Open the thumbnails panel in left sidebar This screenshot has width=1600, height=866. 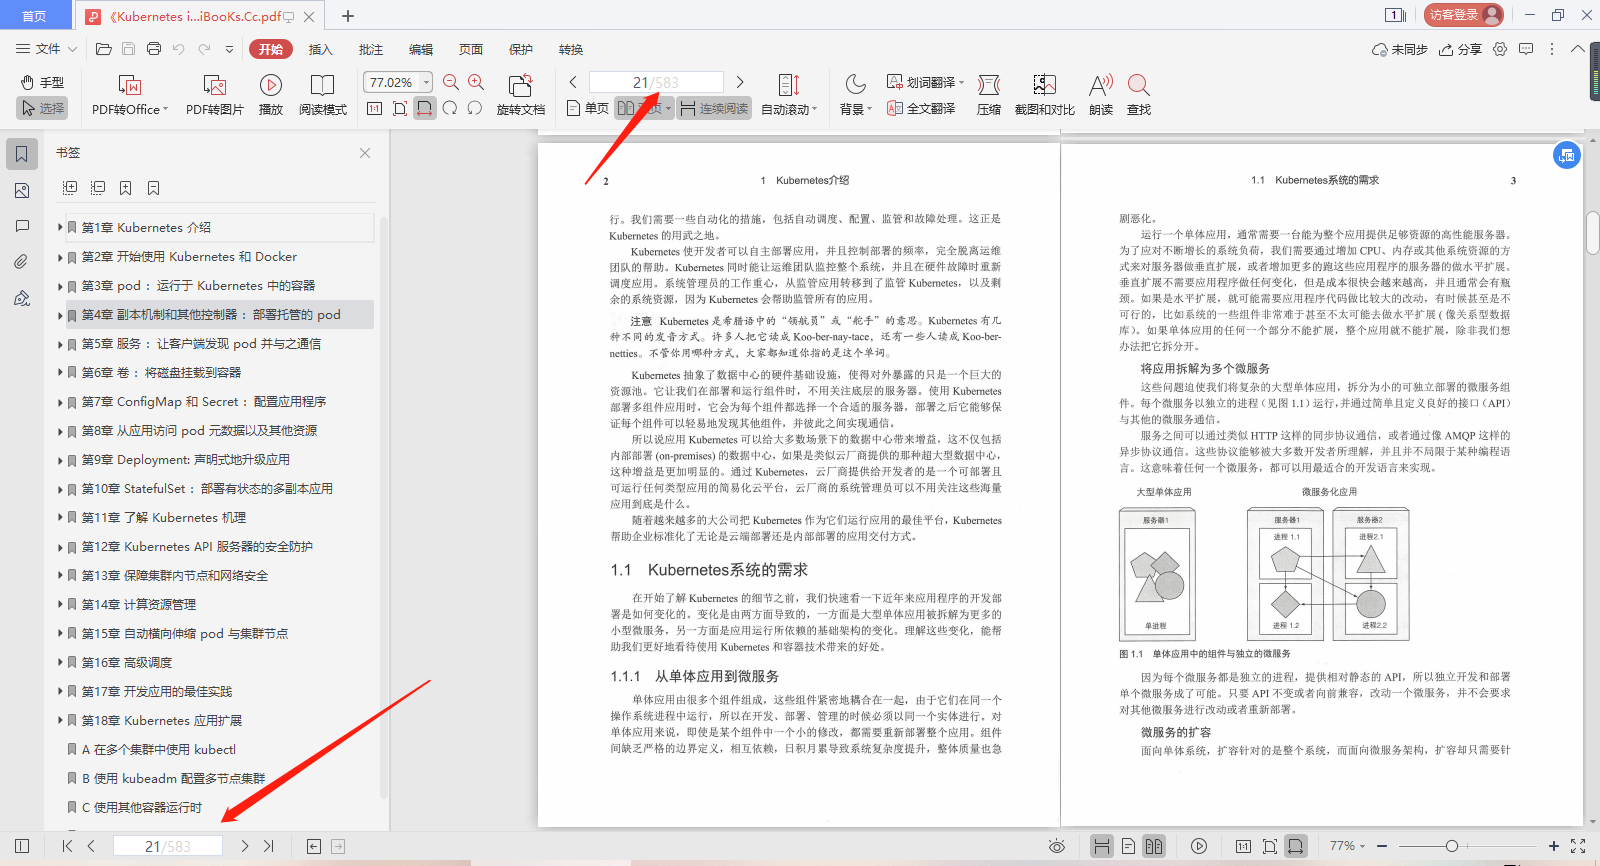(x=22, y=190)
